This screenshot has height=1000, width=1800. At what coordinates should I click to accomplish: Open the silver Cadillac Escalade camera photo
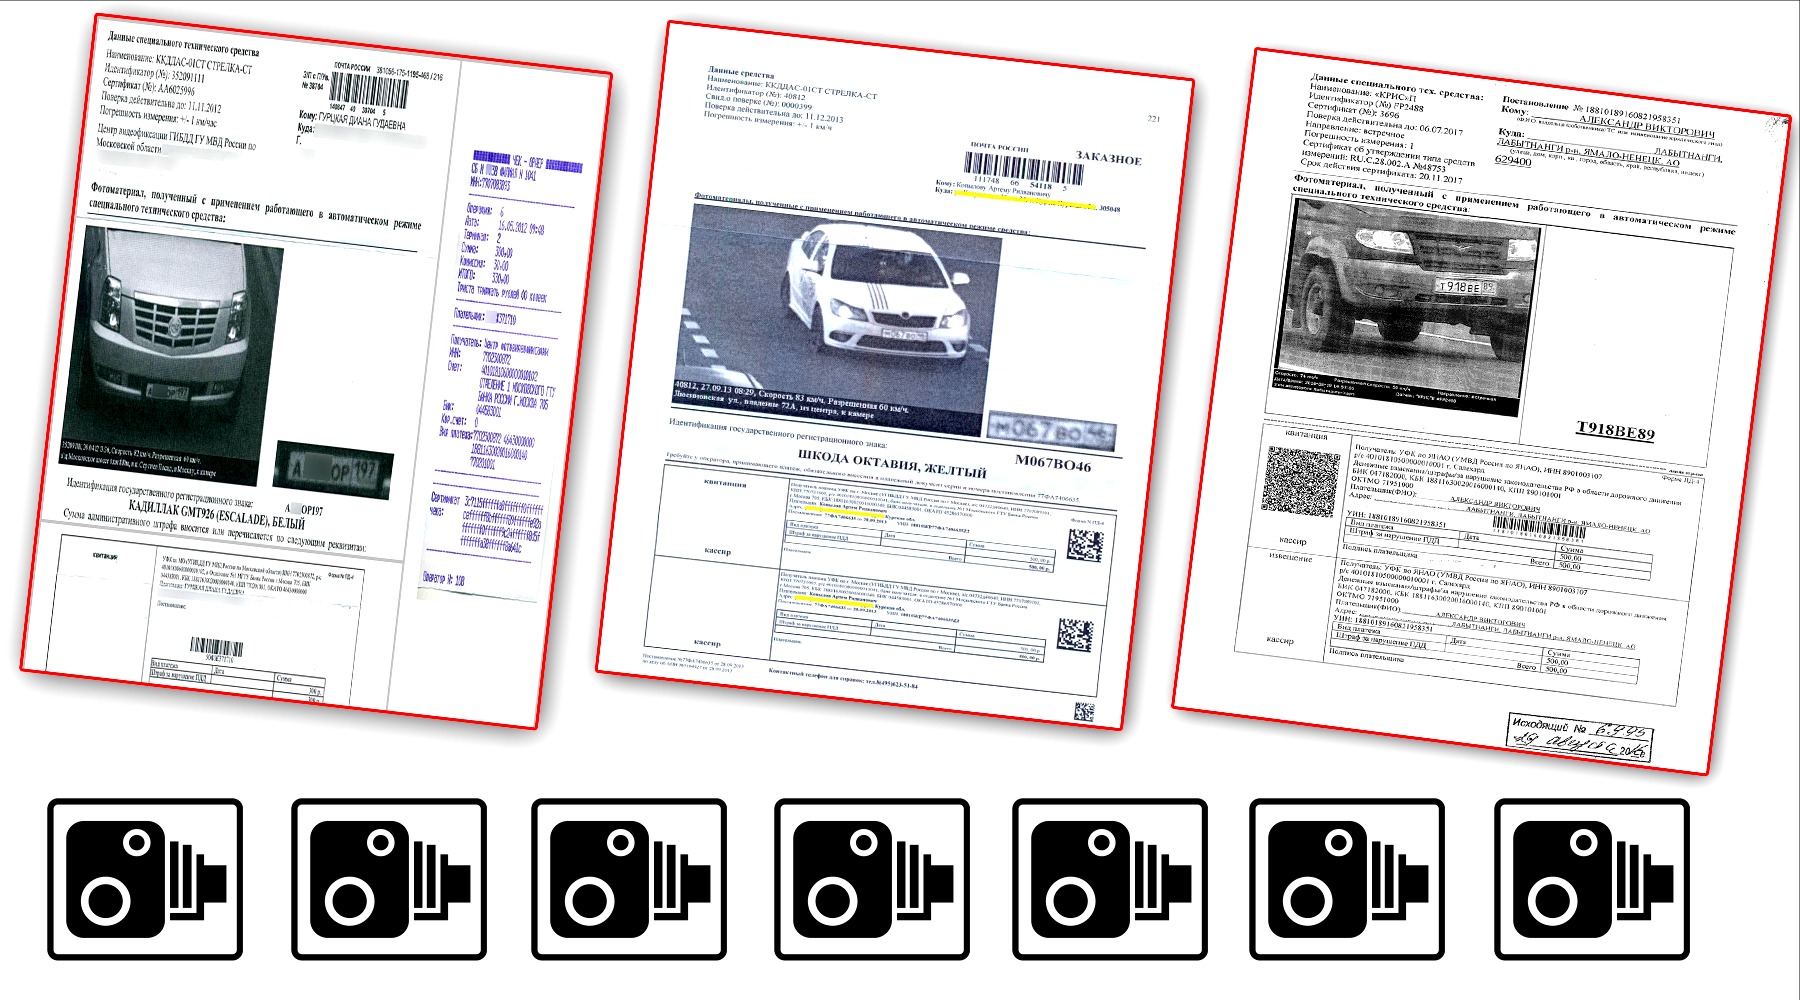[170, 350]
